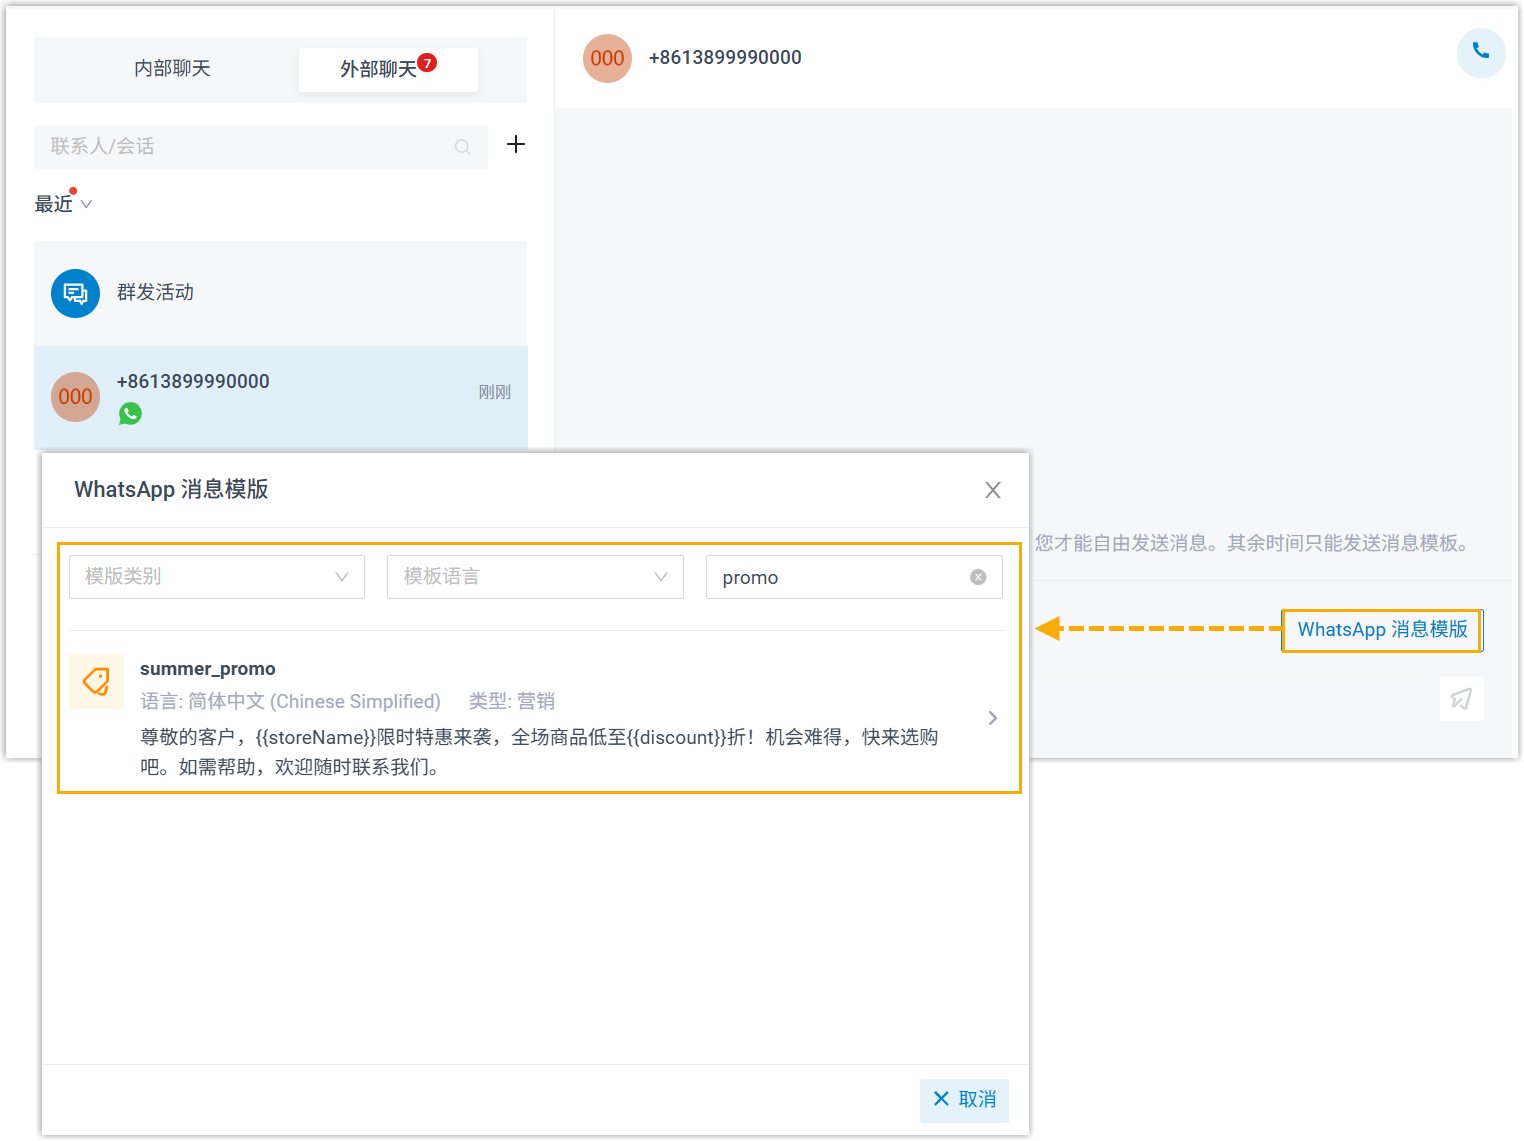This screenshot has width=1524, height=1141.
Task: Click the phone call icon
Action: tap(1480, 52)
